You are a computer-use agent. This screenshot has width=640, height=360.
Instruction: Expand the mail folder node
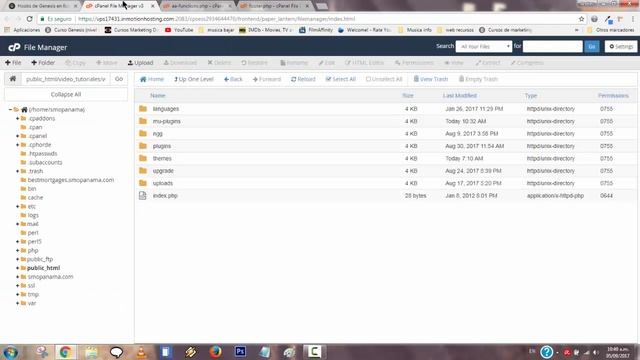tap(18, 224)
